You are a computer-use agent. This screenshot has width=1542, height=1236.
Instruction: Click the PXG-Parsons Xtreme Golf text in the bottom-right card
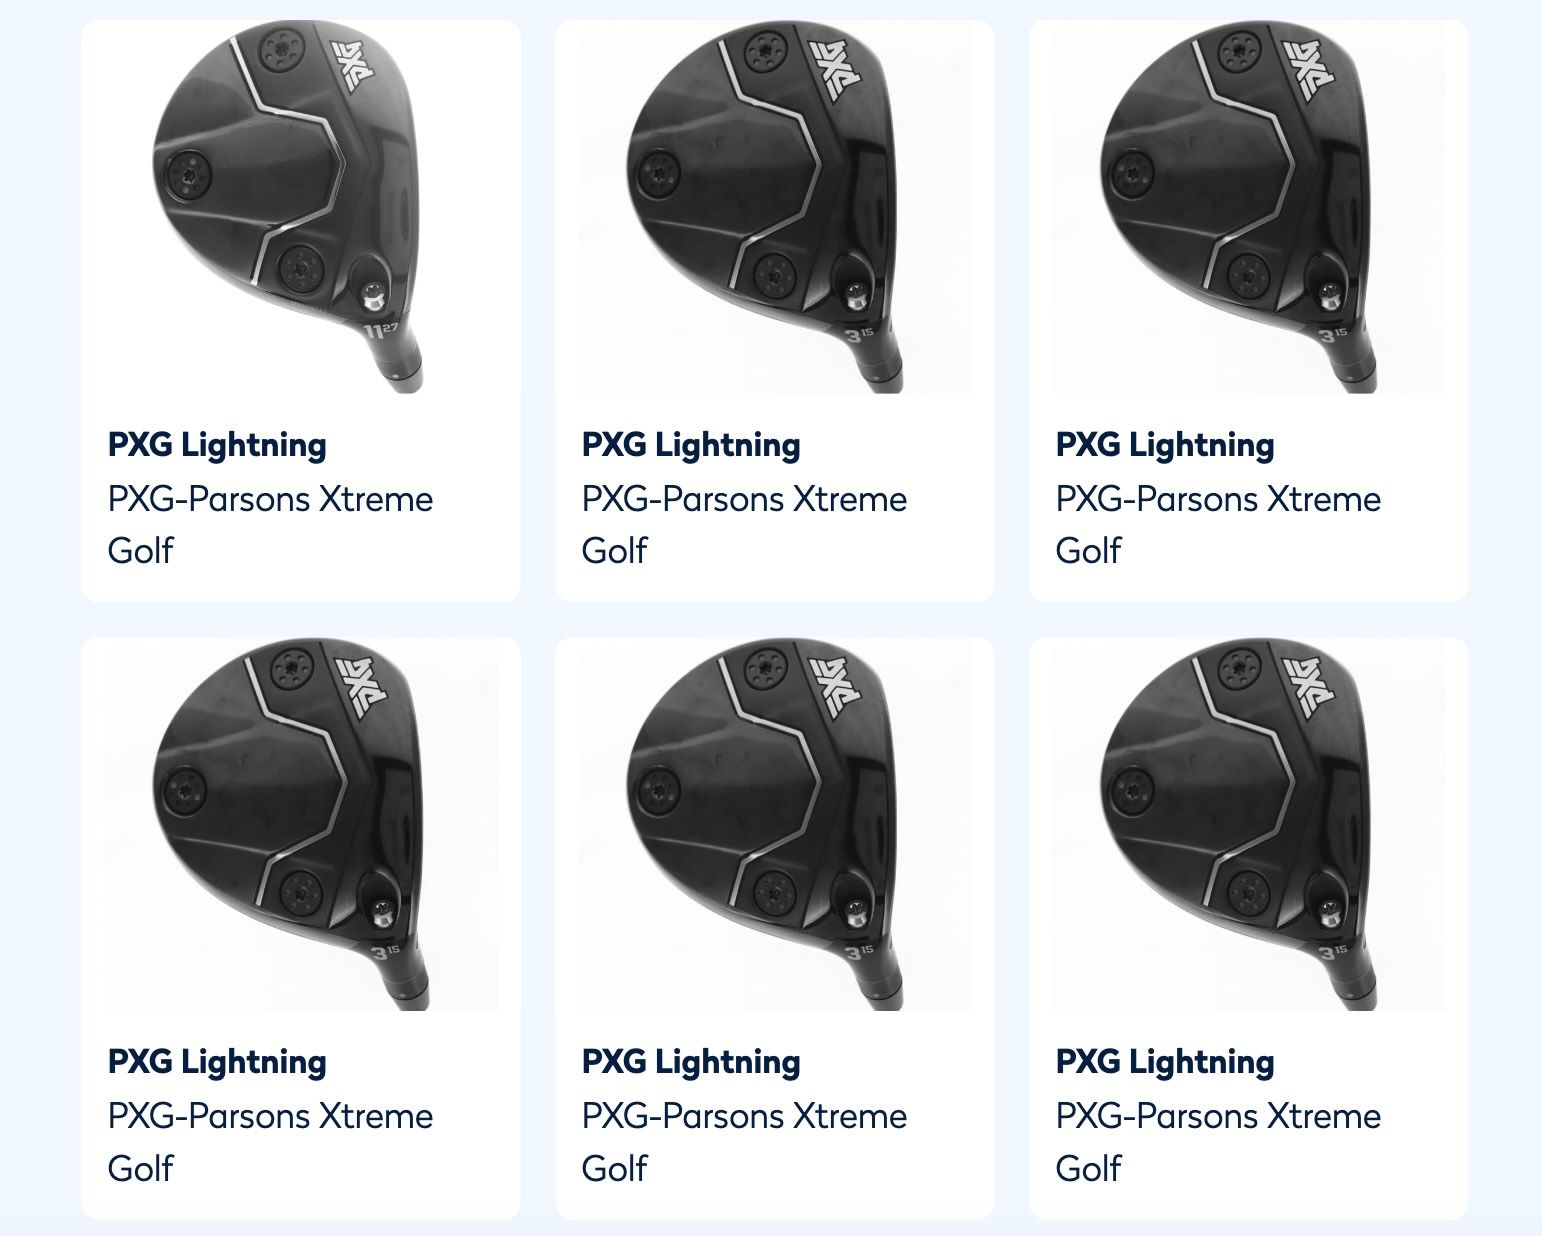(x=1219, y=1142)
